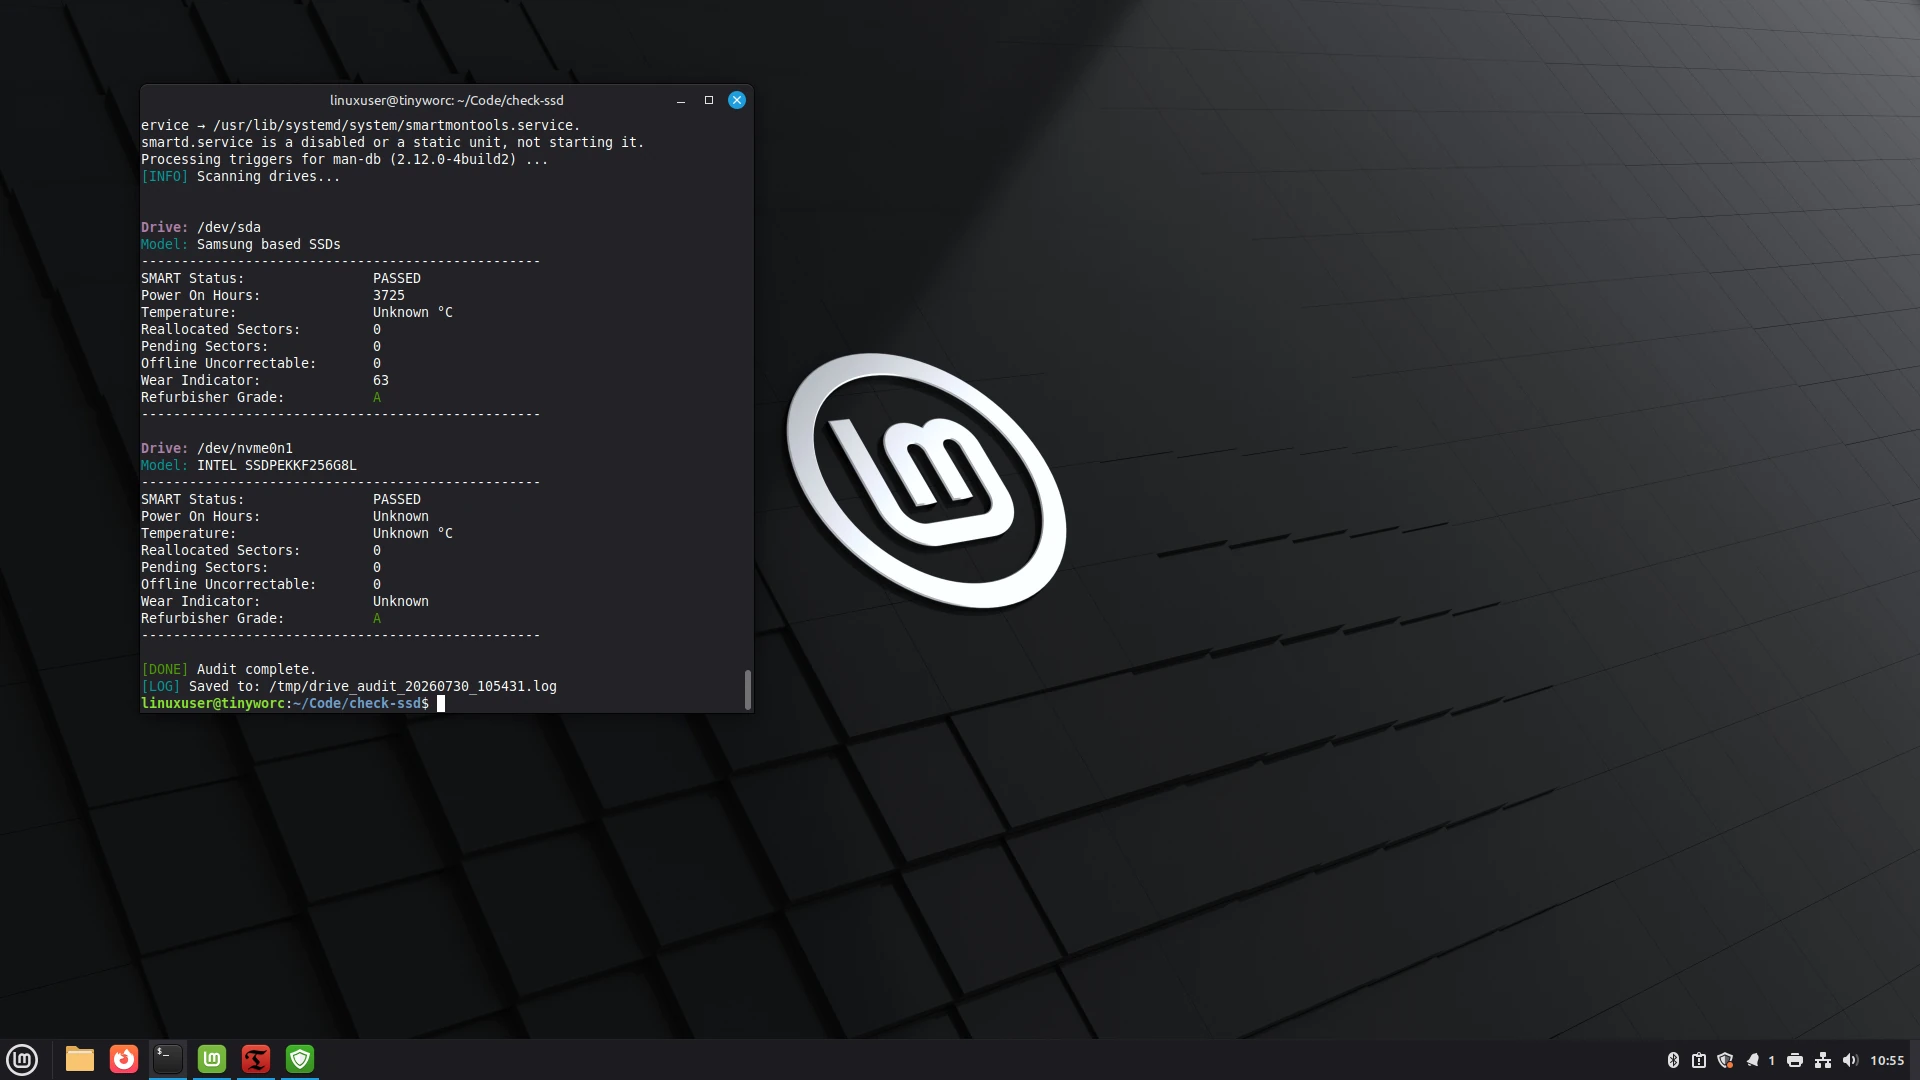Click nvme0n1 Offline Uncorrectable row
The width and height of the screenshot is (1920, 1080).
[261, 585]
